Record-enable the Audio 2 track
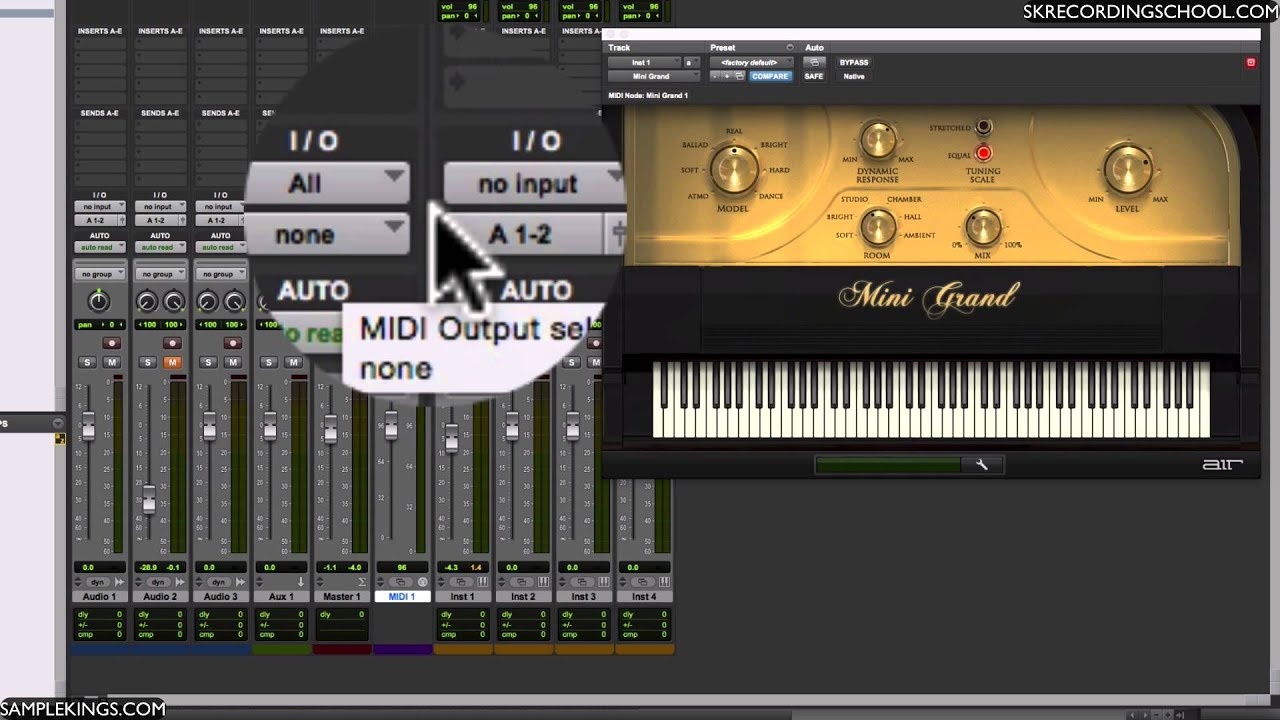The height and width of the screenshot is (720, 1280). (172, 343)
